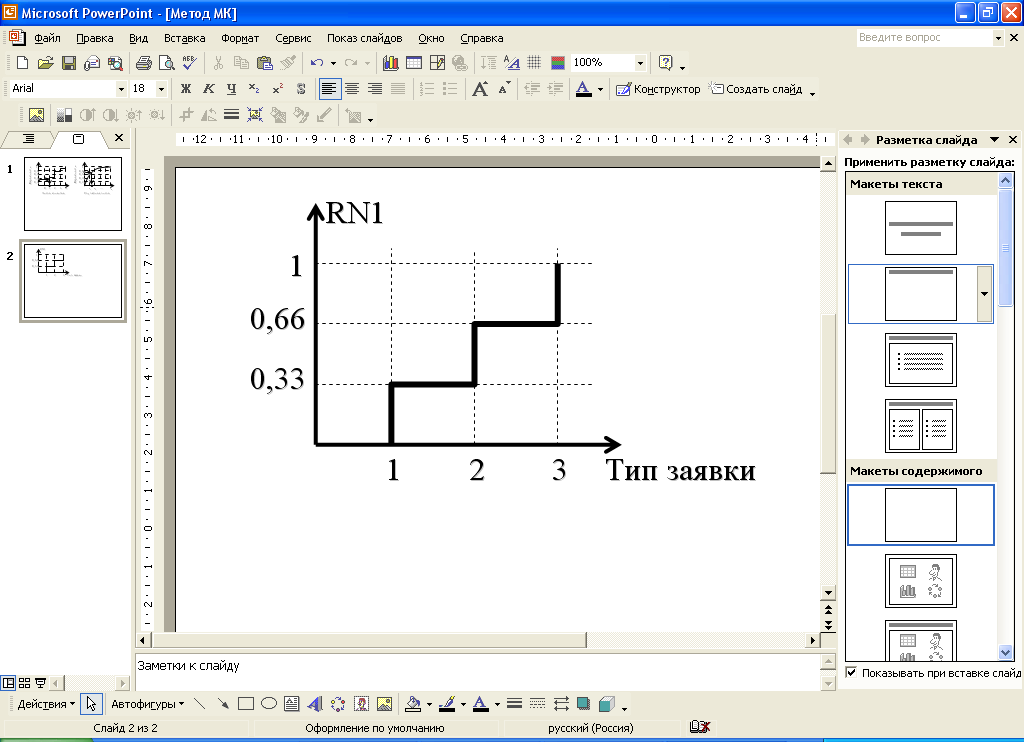Toggle left text alignment

329,89
